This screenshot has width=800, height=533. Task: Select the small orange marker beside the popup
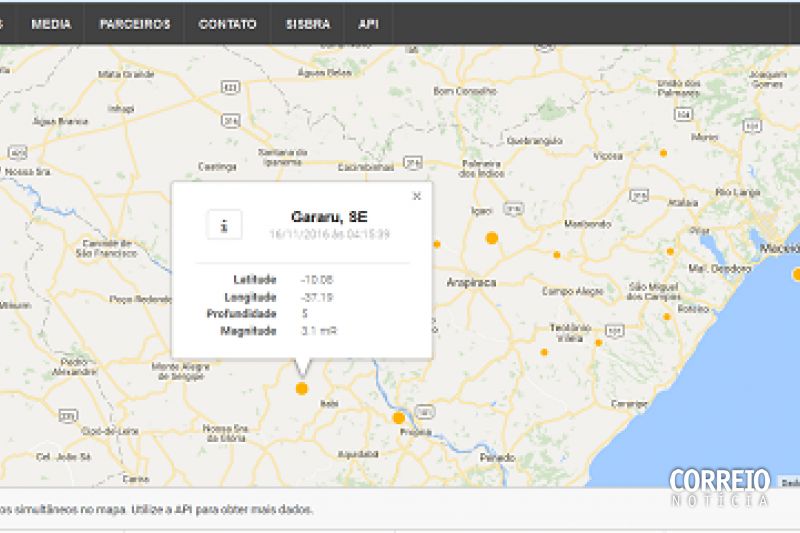pos(437,244)
